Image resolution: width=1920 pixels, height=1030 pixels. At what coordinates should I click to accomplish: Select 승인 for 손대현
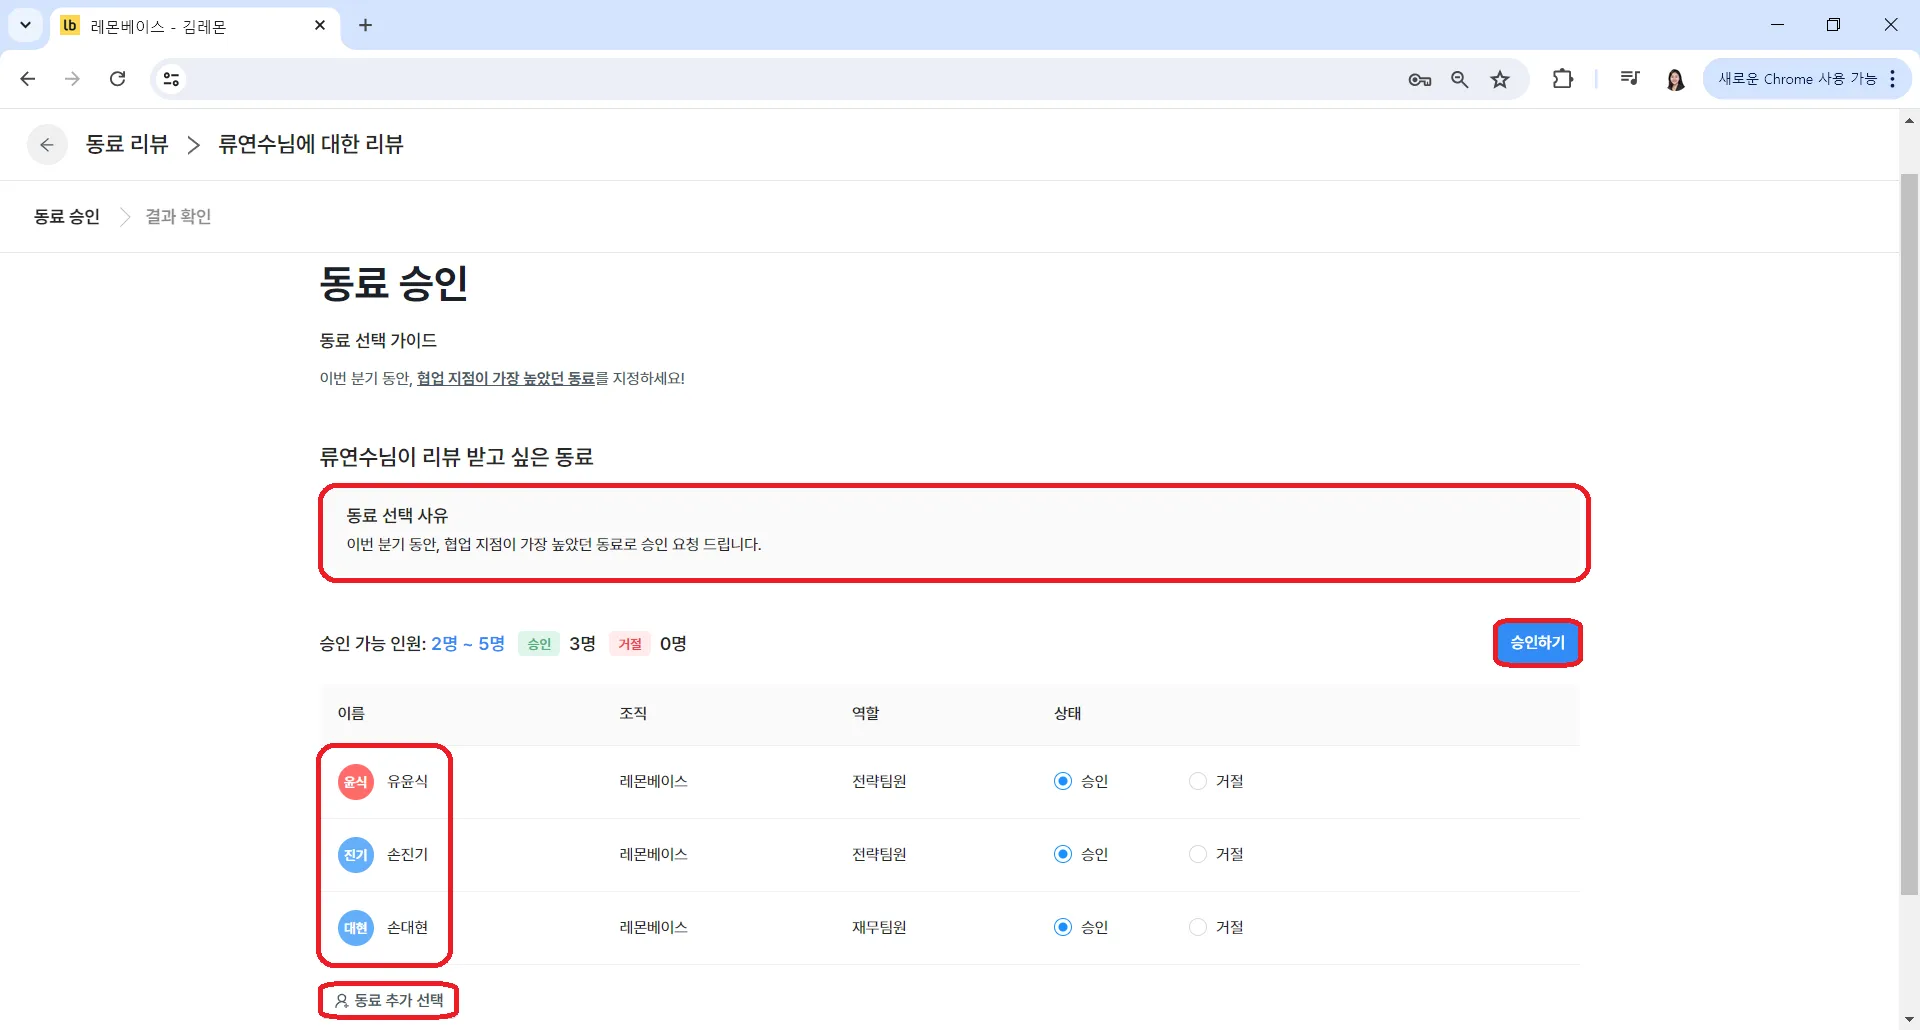click(1063, 928)
